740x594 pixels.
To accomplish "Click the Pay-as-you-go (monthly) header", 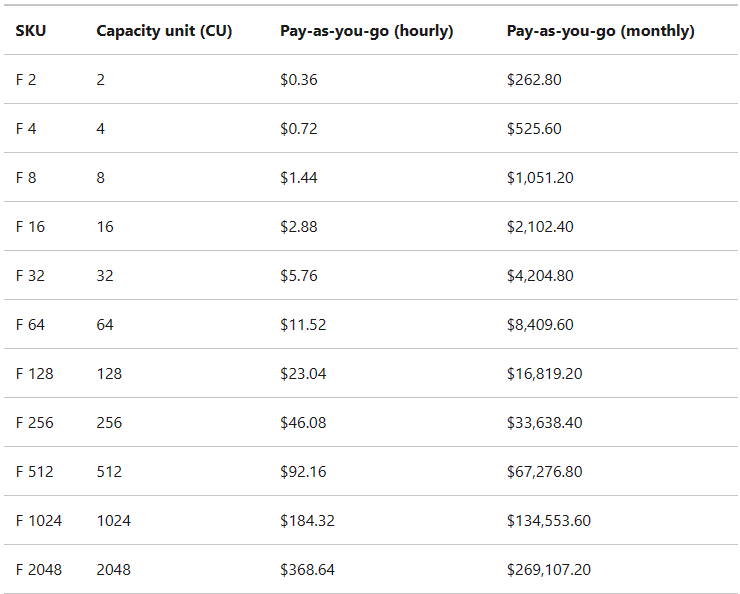I will (600, 31).
